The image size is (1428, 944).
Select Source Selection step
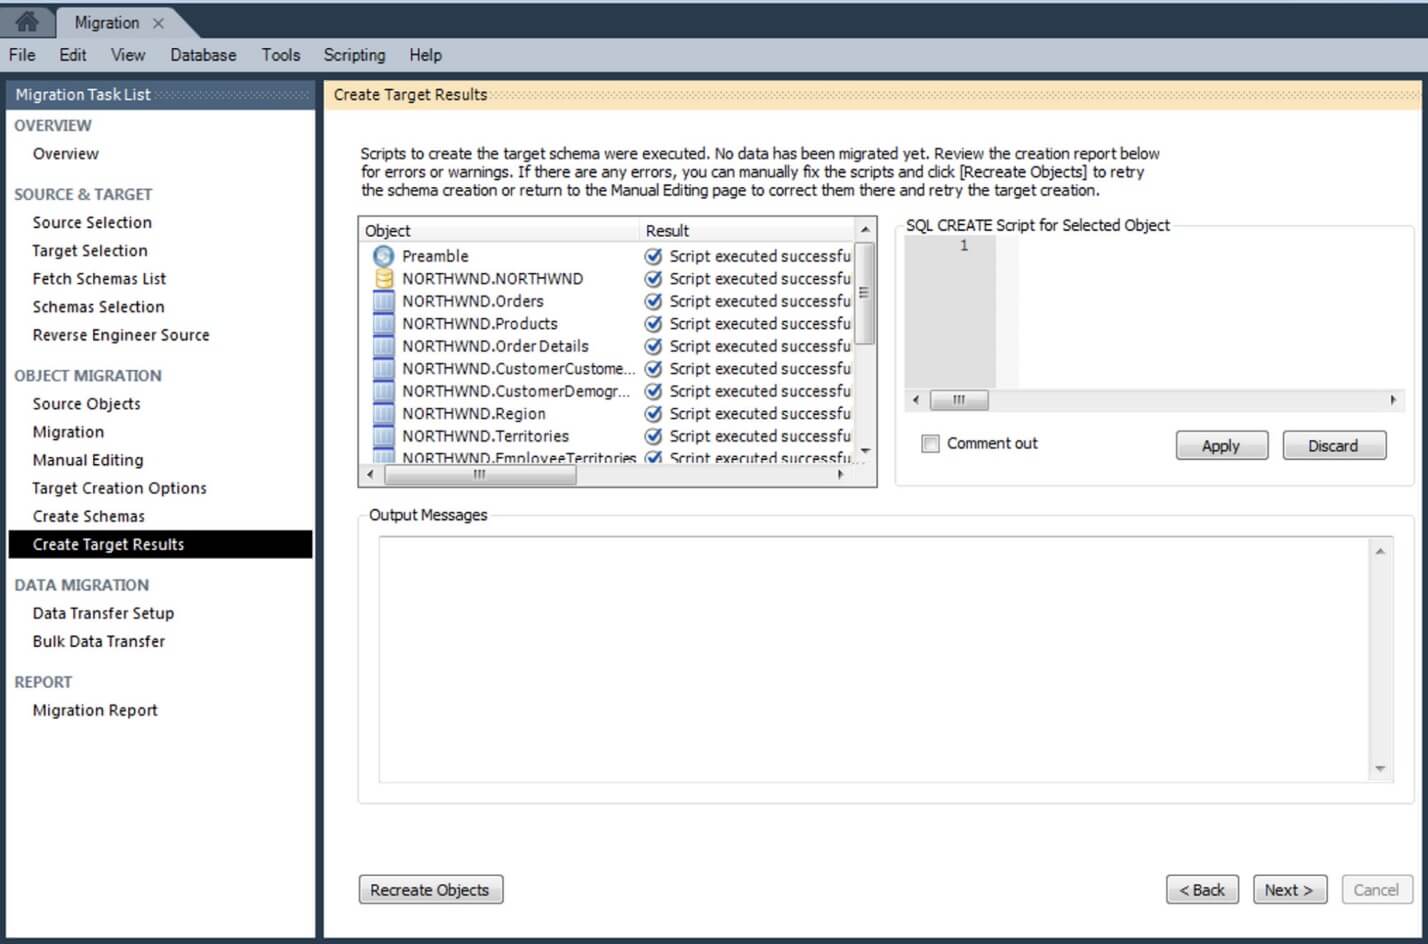(x=92, y=222)
